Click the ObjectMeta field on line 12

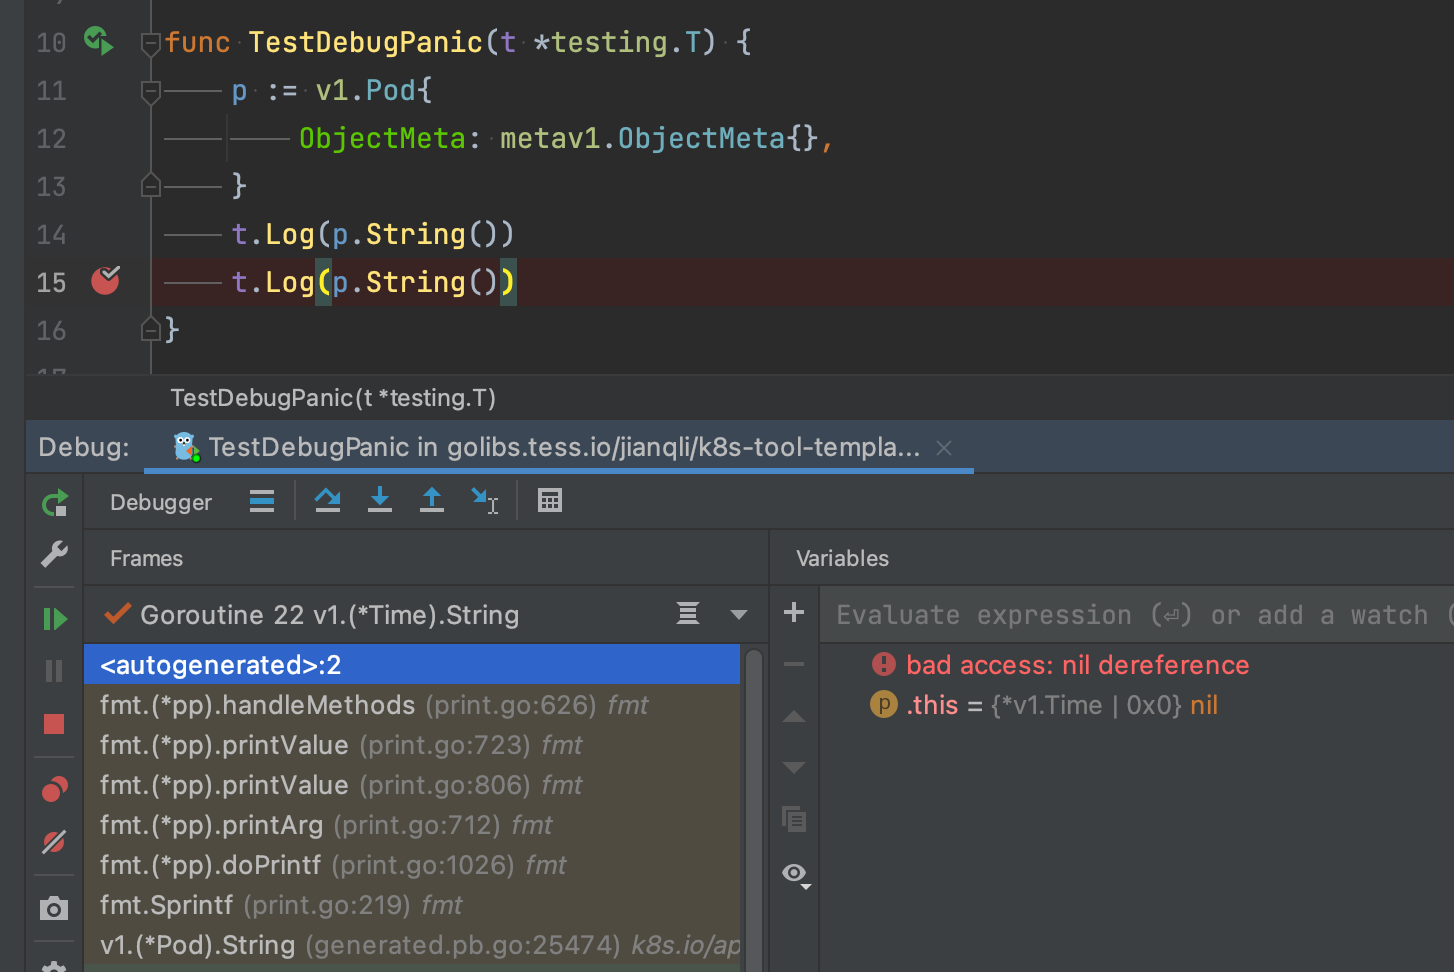tap(382, 138)
